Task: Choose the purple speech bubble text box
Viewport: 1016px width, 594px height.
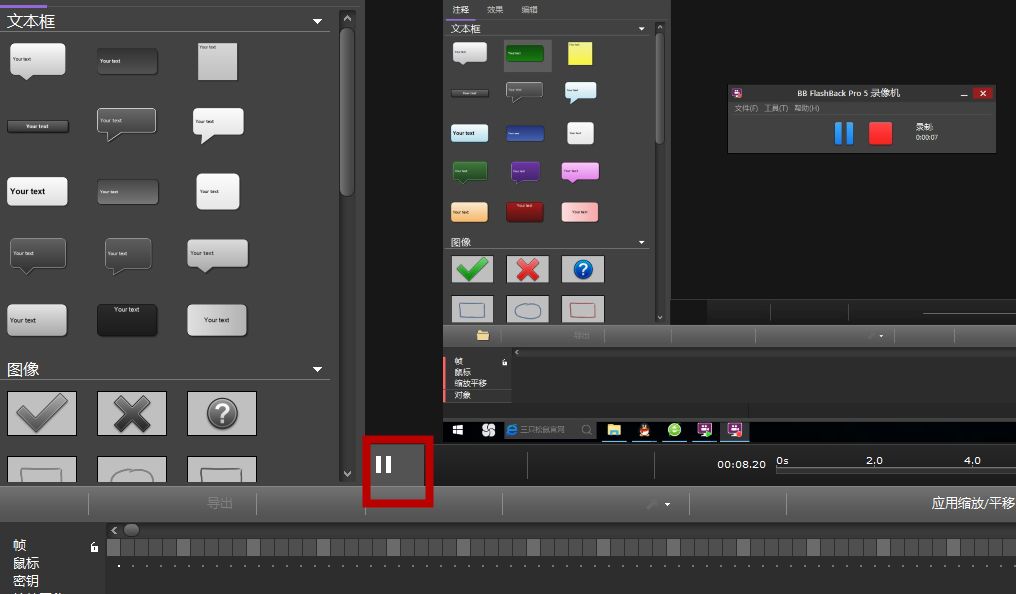Action: [x=525, y=172]
